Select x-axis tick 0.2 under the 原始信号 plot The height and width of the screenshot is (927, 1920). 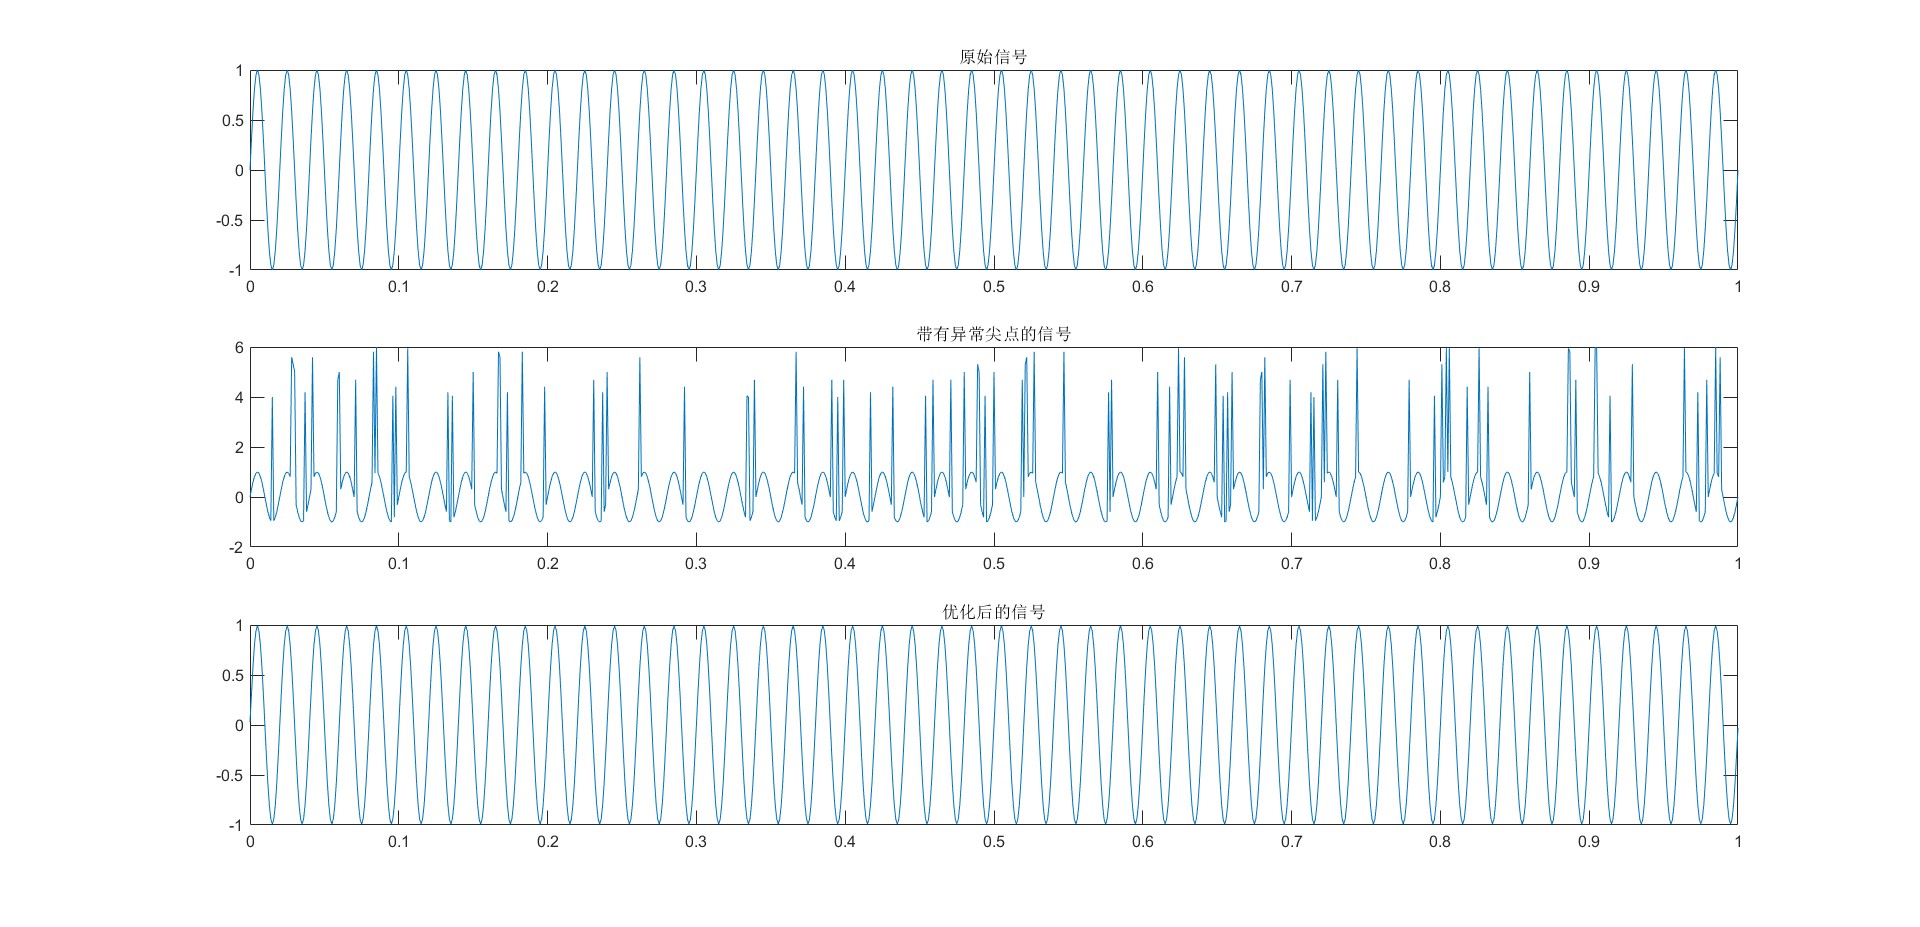(548, 287)
